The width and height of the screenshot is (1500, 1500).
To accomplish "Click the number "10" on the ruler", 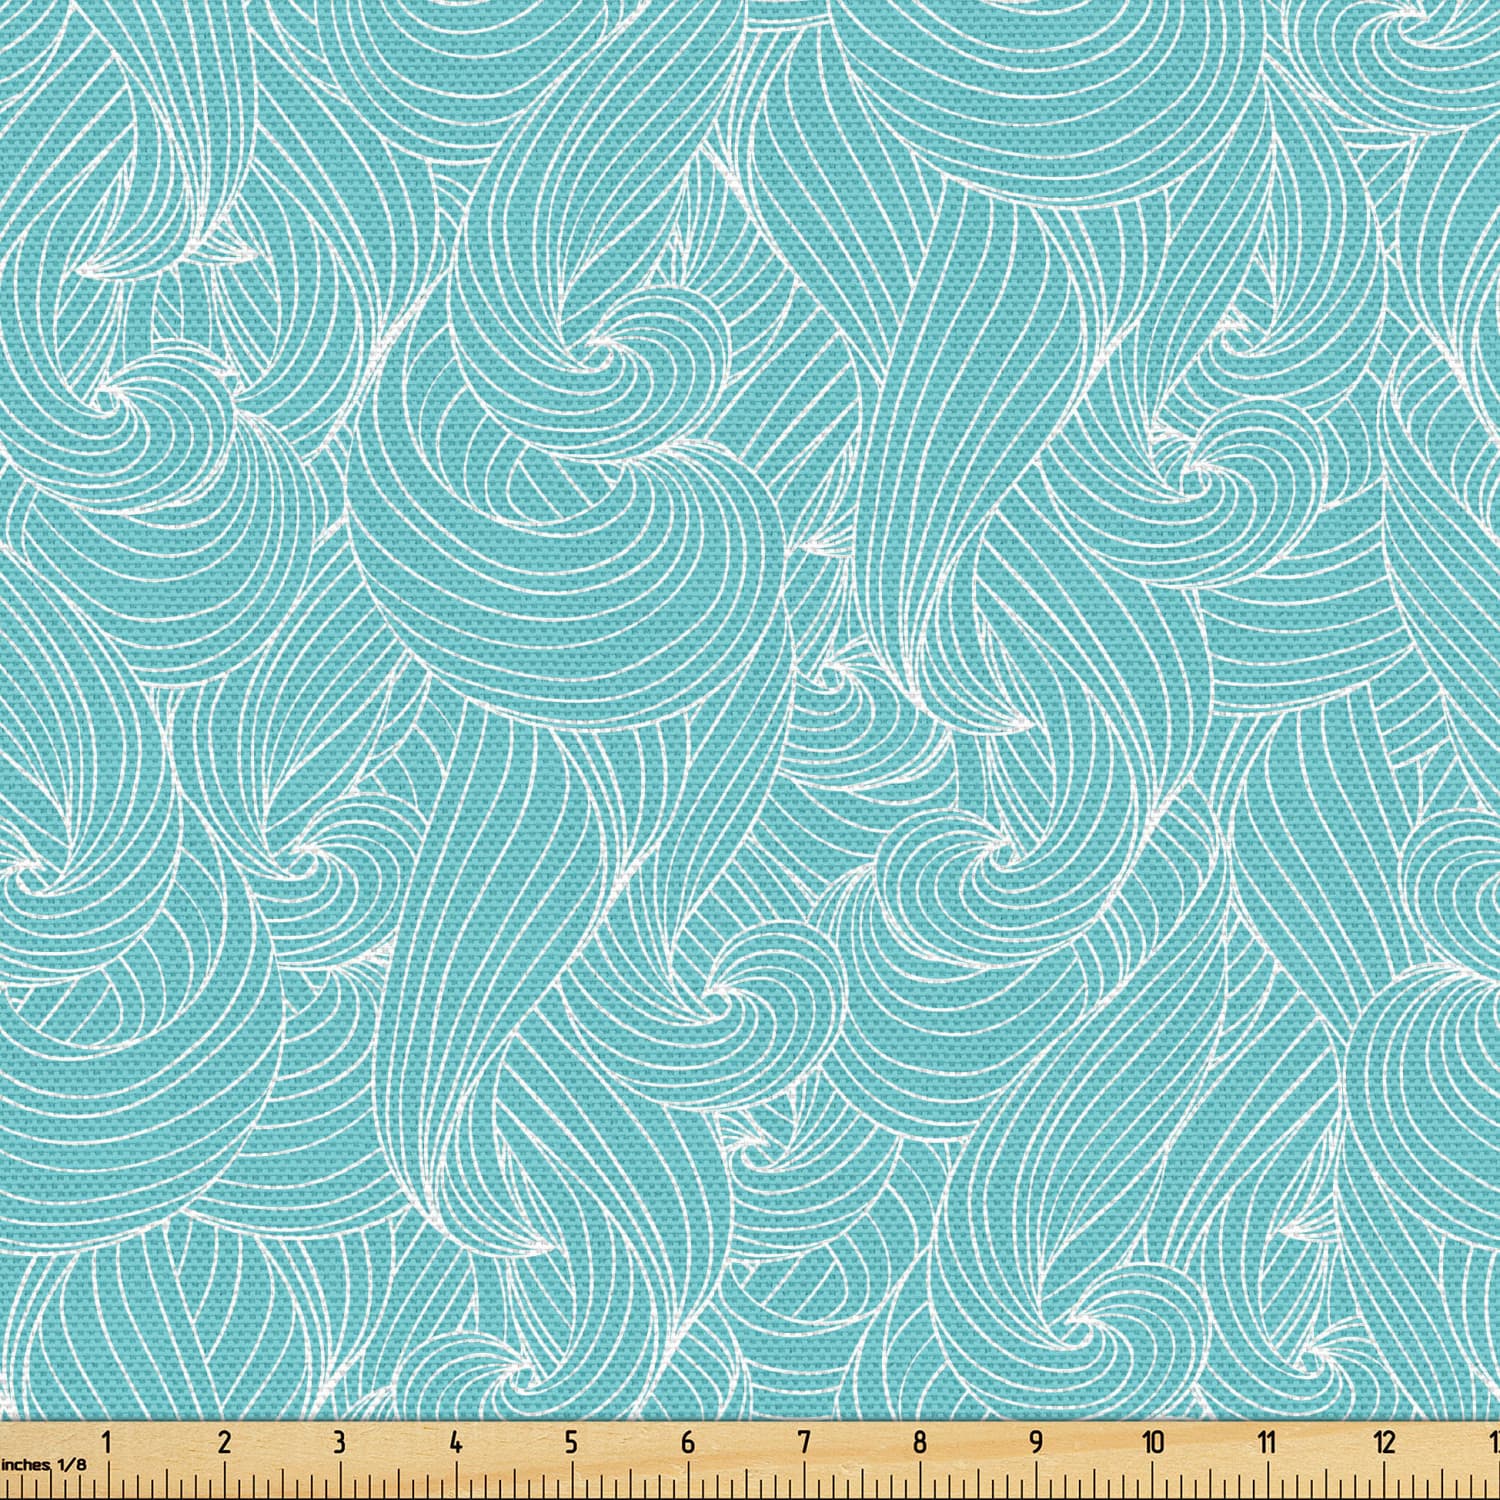I will [1154, 1441].
